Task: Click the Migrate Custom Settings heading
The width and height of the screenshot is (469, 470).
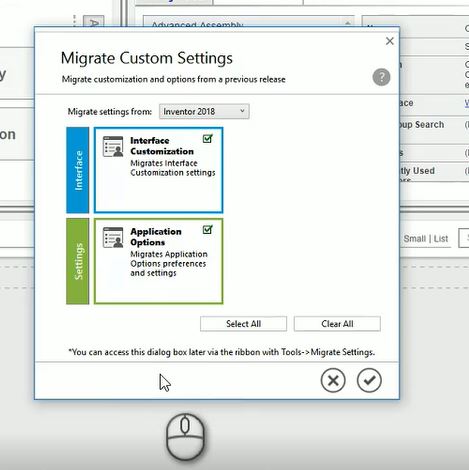Action: click(x=147, y=58)
